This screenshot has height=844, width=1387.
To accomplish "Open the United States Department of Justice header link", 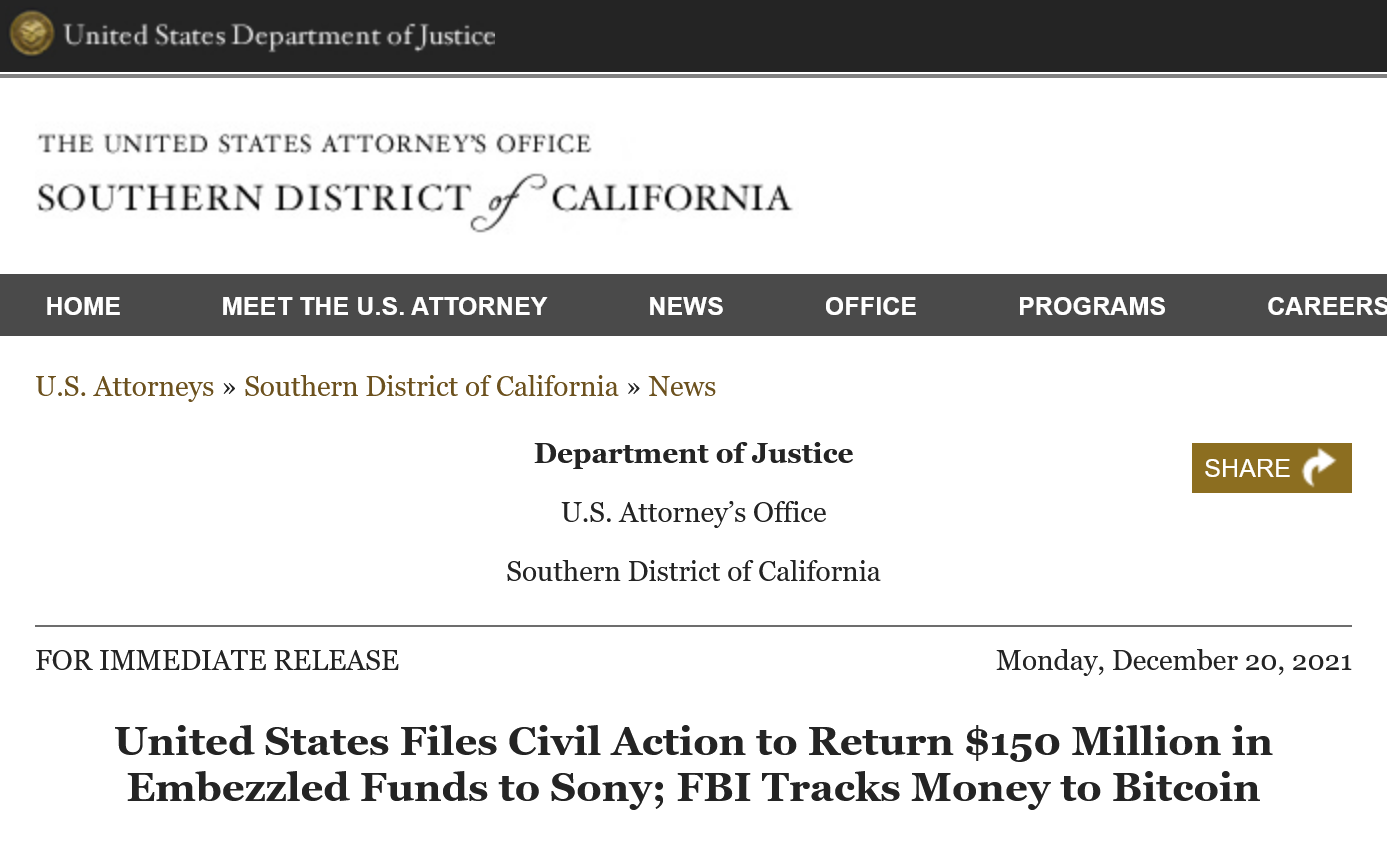I will pos(279,36).
